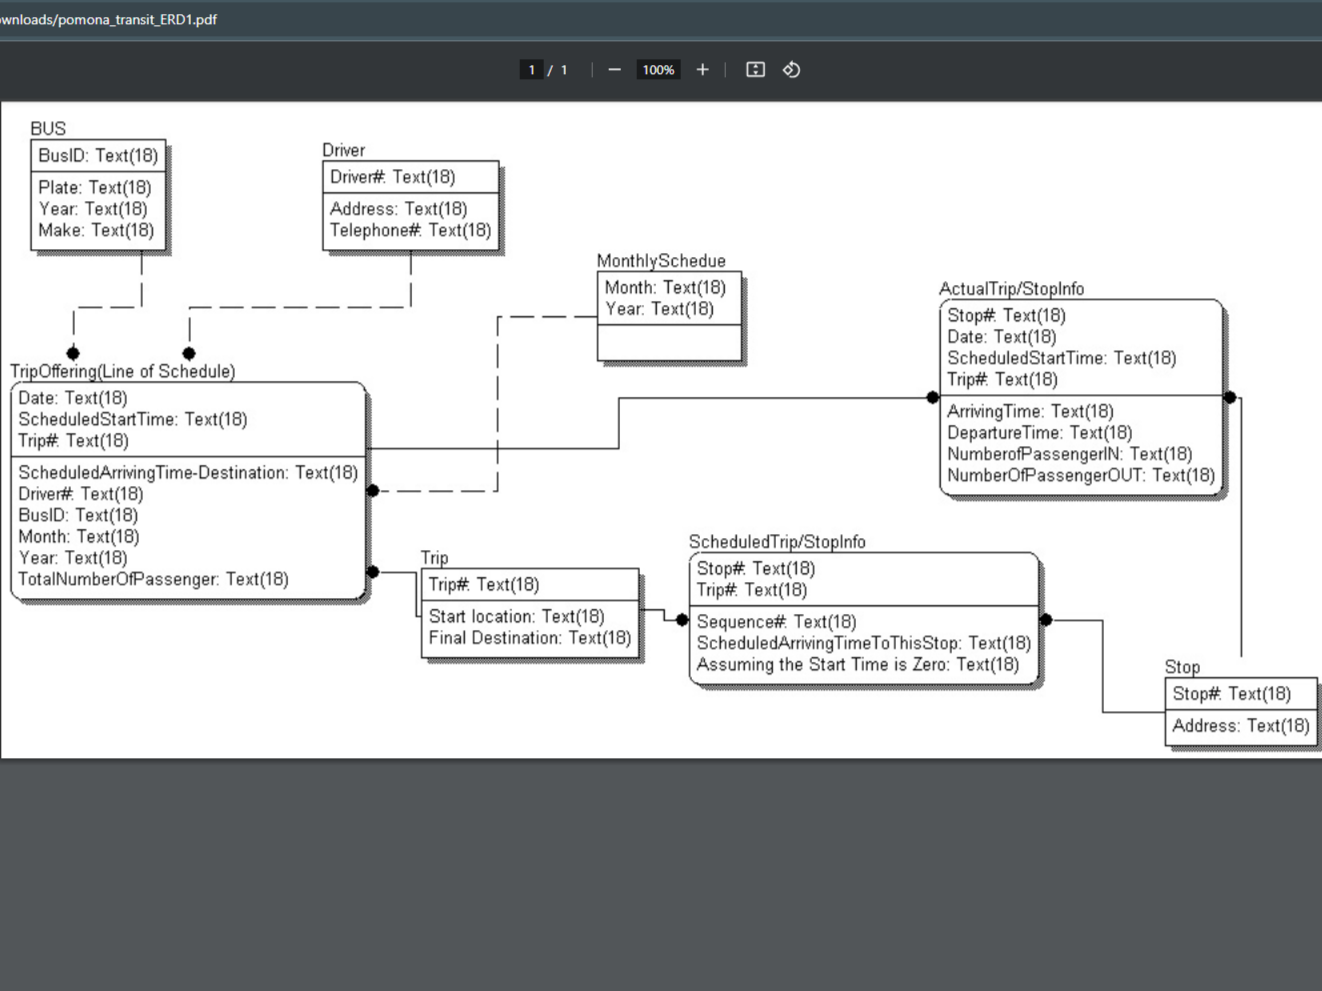The height and width of the screenshot is (991, 1322).
Task: Click 'Telephone#: Text(18)' in Driver table
Action: point(410,230)
